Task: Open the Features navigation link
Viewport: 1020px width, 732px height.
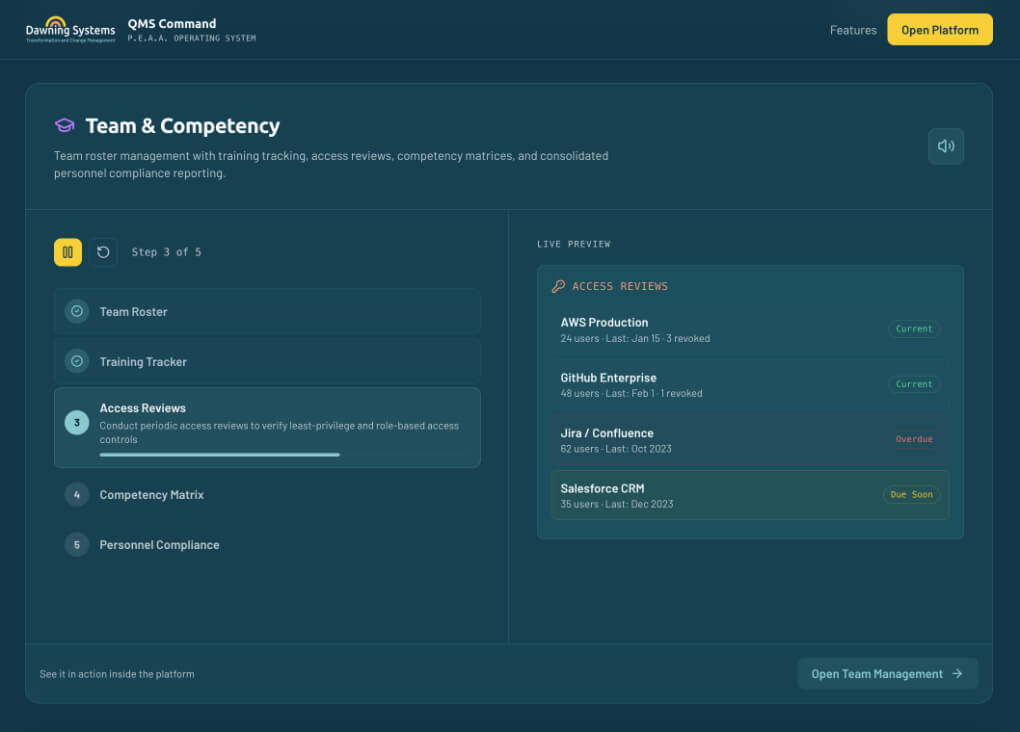Action: (x=853, y=30)
